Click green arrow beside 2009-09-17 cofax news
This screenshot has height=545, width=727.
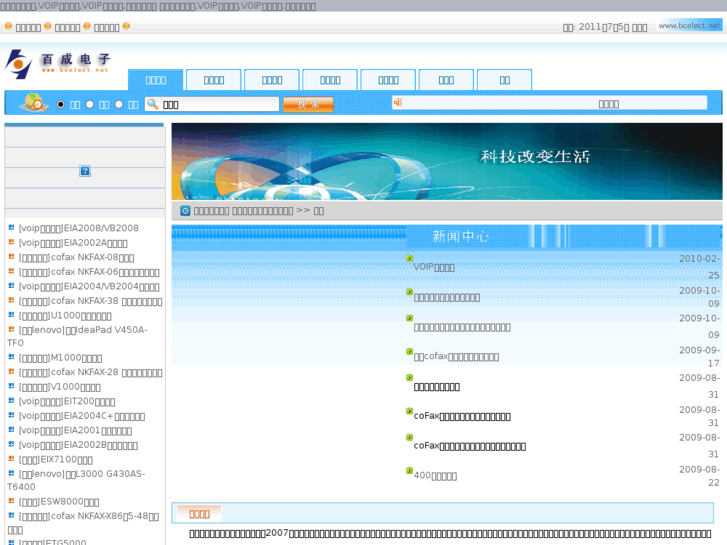409,351
